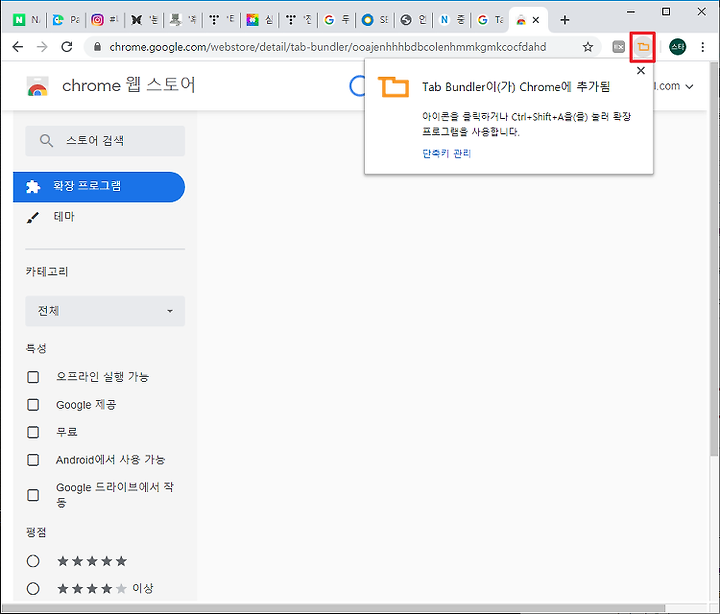Viewport: 720px width, 614px height.
Task: Click the chrome 웹 스토어 title
Action: coord(129,85)
